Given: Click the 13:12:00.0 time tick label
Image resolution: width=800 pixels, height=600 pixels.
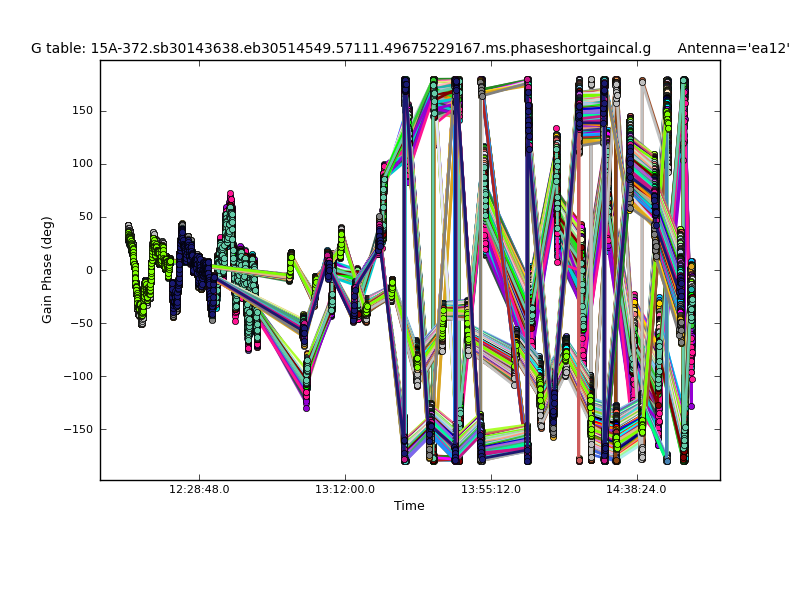Looking at the screenshot, I should (345, 490).
